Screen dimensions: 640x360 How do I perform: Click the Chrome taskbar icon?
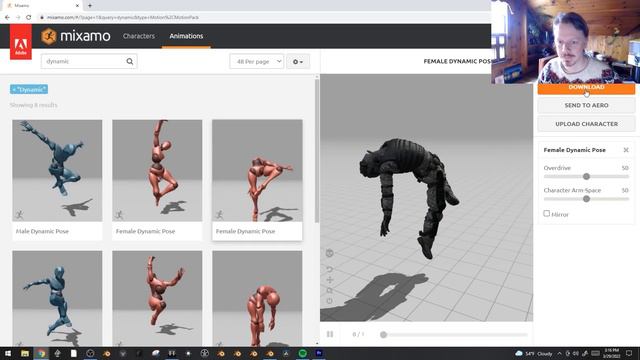pyautogui.click(x=41, y=353)
